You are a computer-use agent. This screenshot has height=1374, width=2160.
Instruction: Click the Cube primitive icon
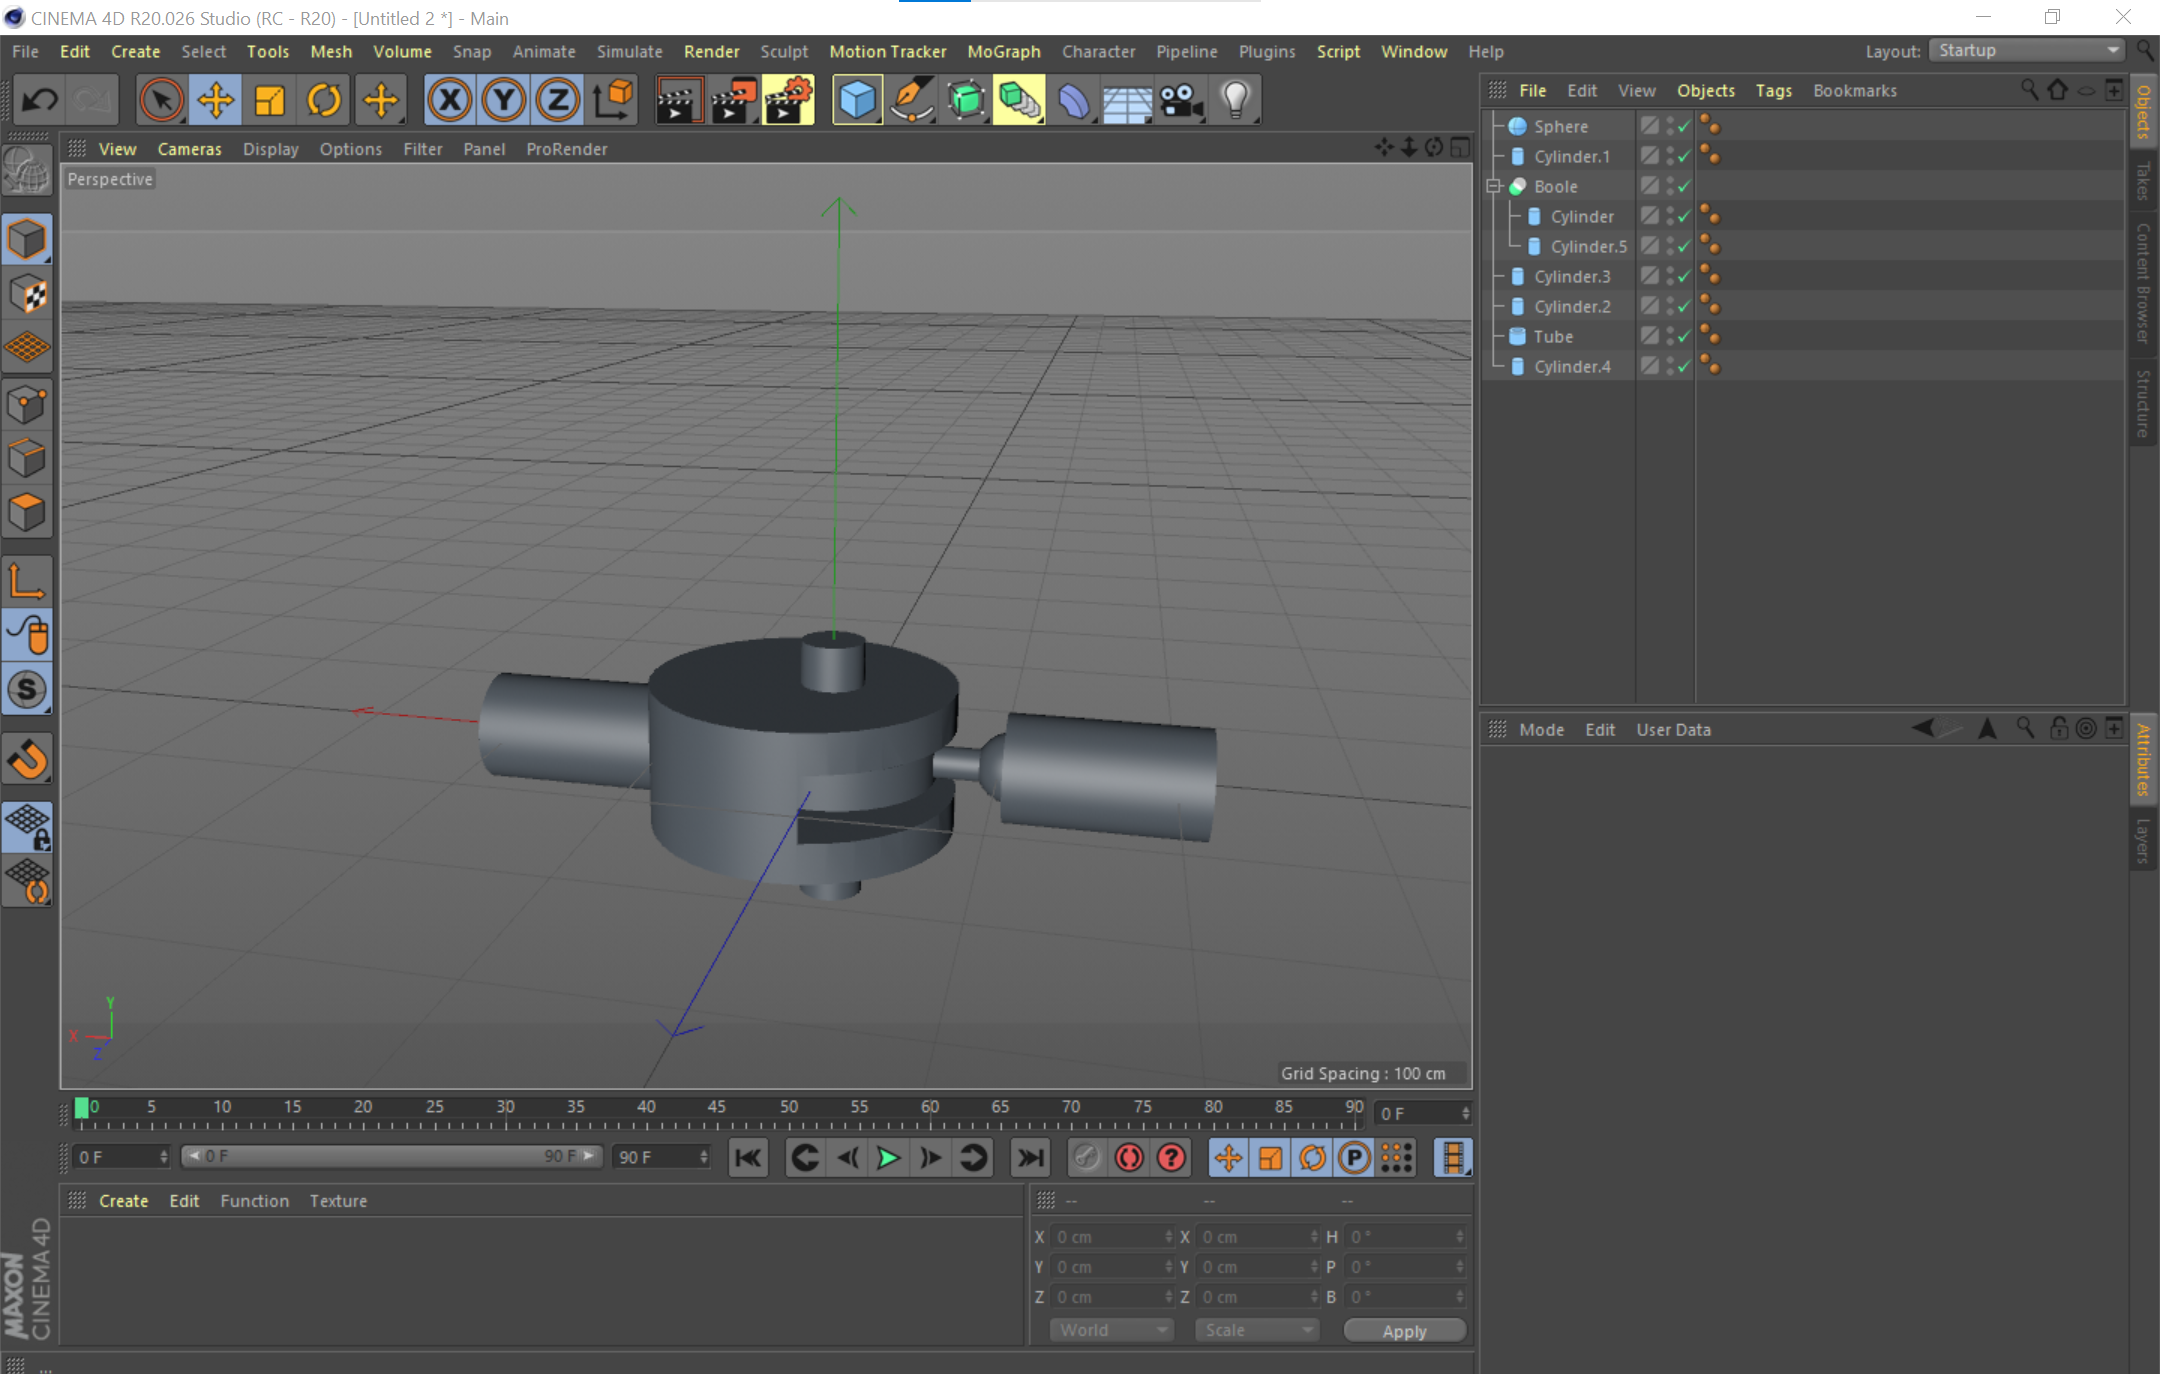click(857, 100)
